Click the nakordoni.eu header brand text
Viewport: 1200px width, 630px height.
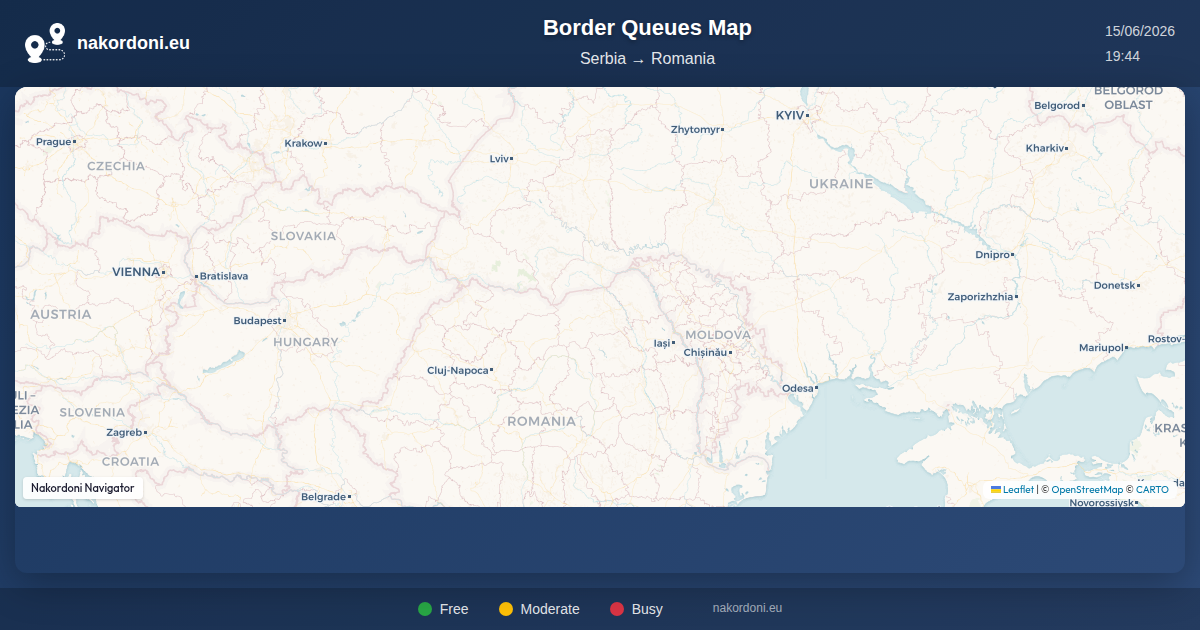click(133, 43)
